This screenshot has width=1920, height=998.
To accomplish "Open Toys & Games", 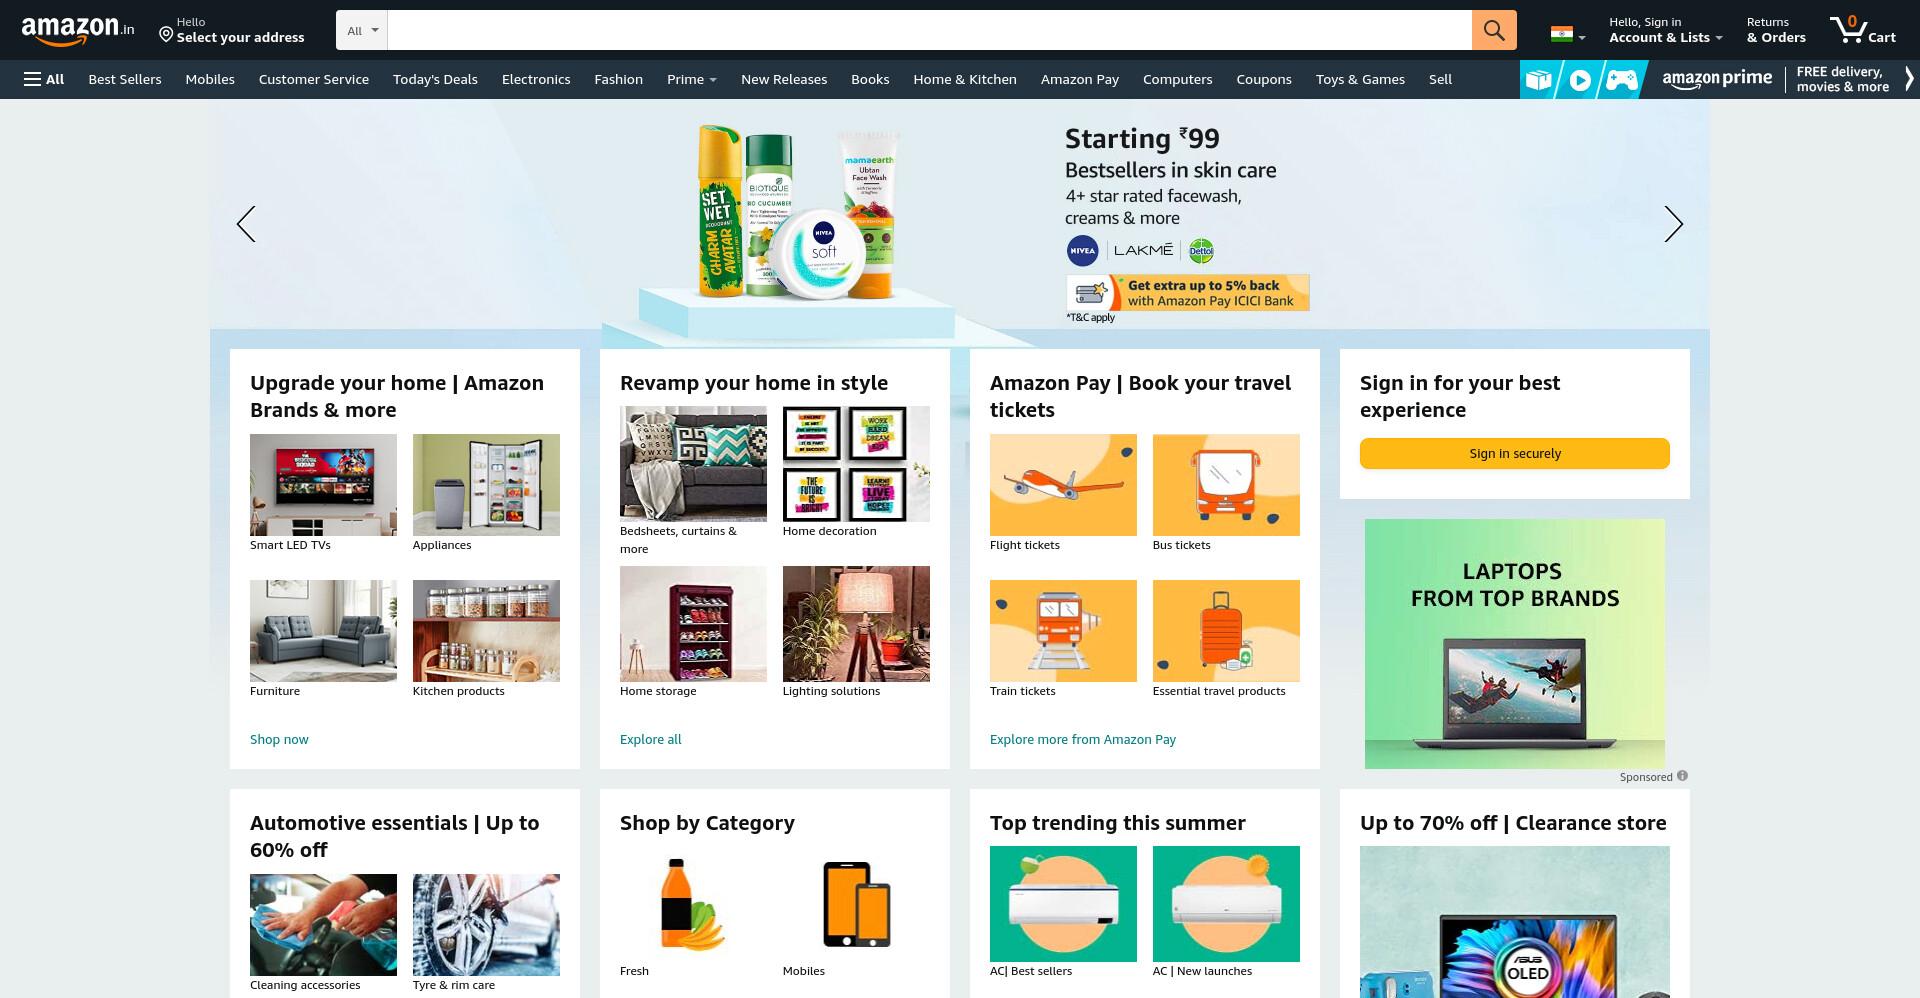I will [x=1360, y=79].
